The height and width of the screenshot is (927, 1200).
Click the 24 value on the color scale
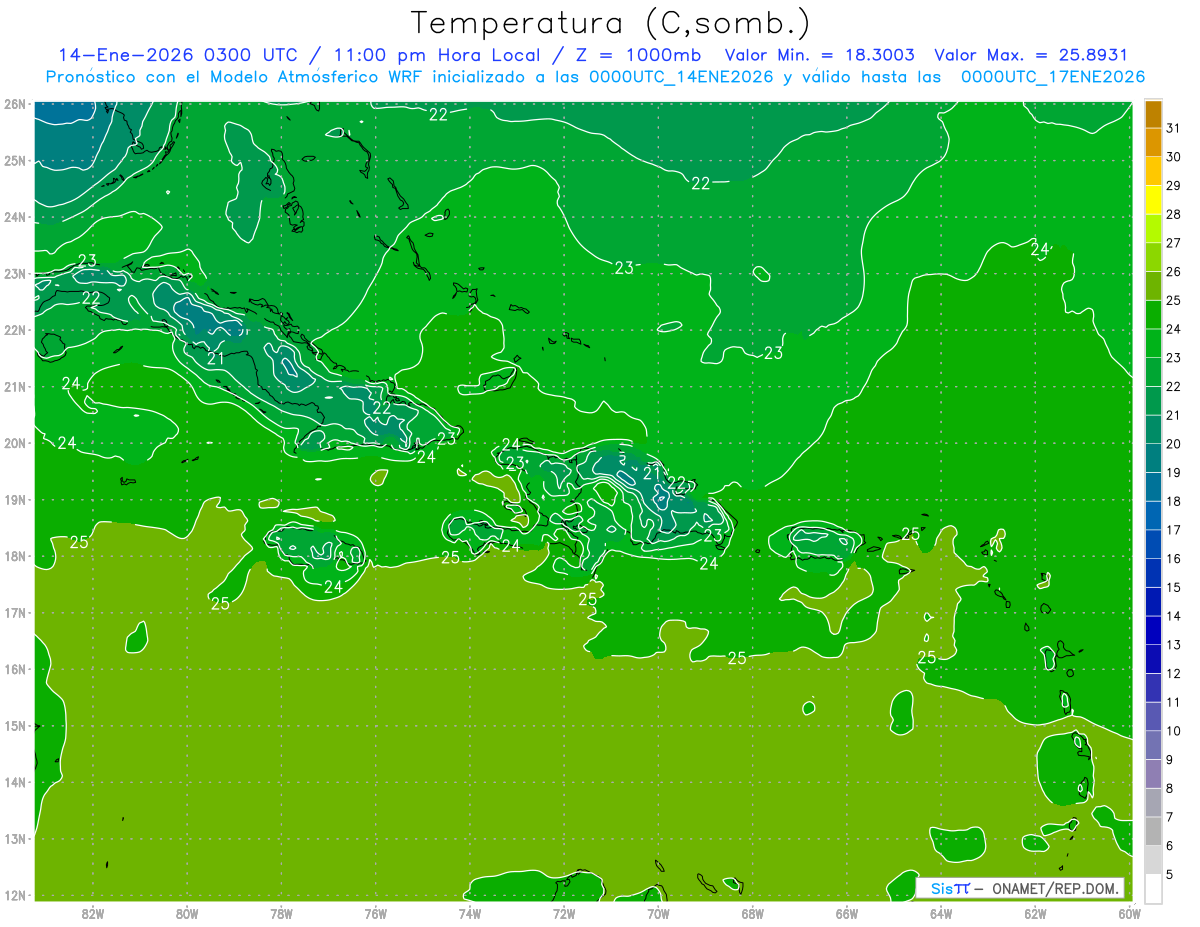pos(1173,329)
